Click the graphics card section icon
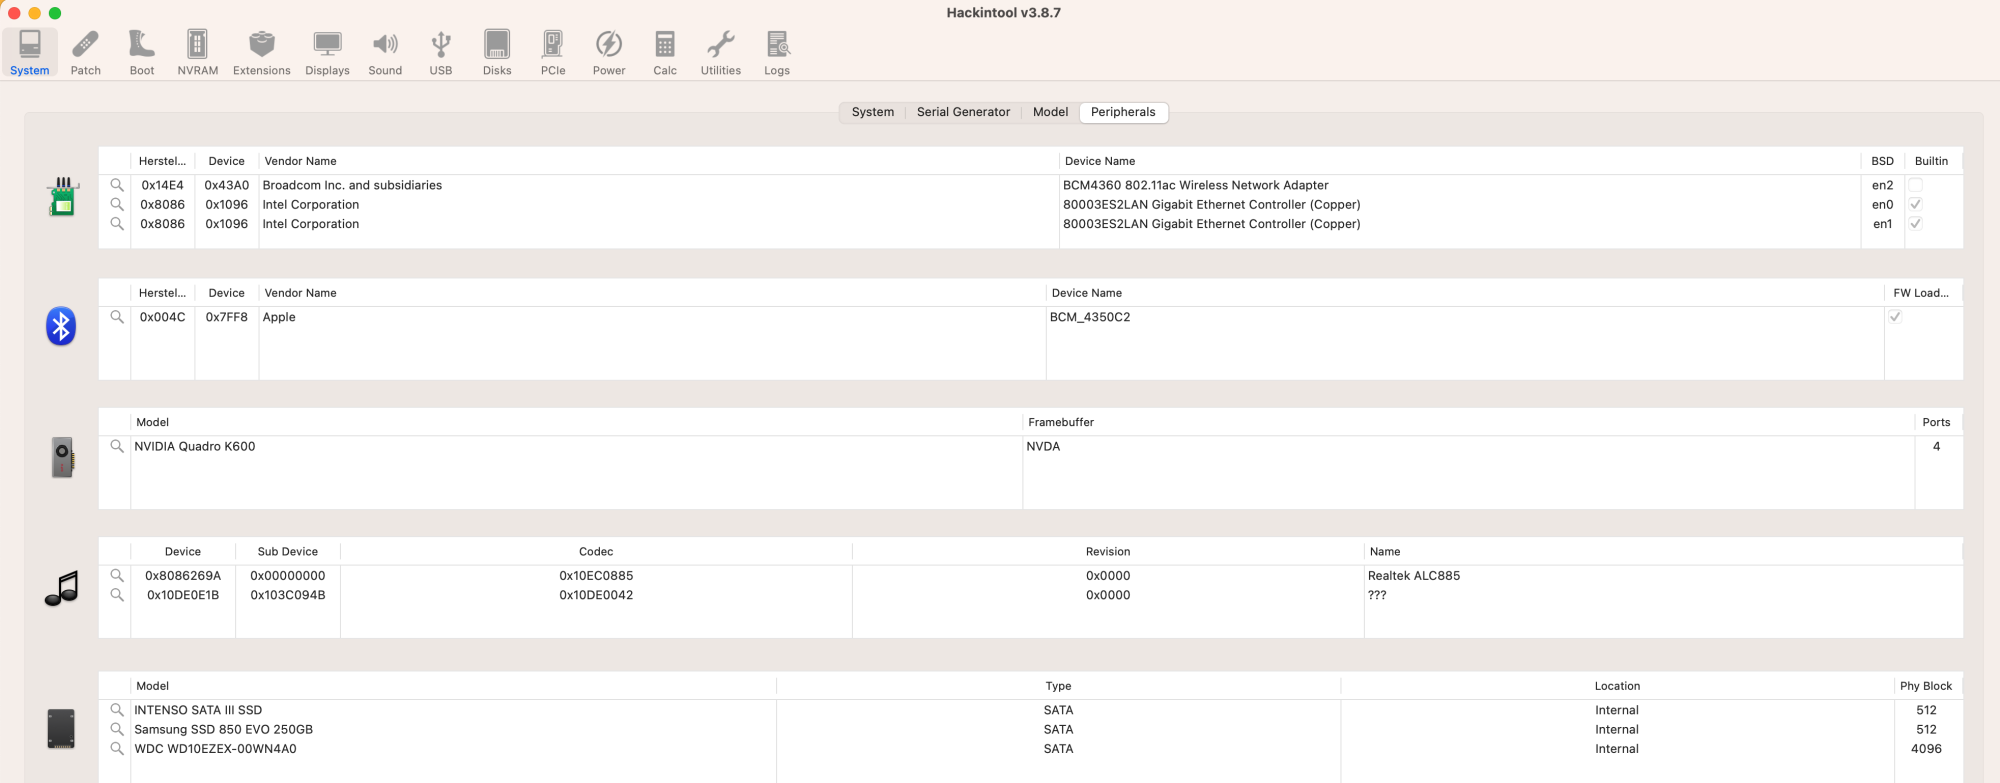2000x783 pixels. pyautogui.click(x=62, y=458)
